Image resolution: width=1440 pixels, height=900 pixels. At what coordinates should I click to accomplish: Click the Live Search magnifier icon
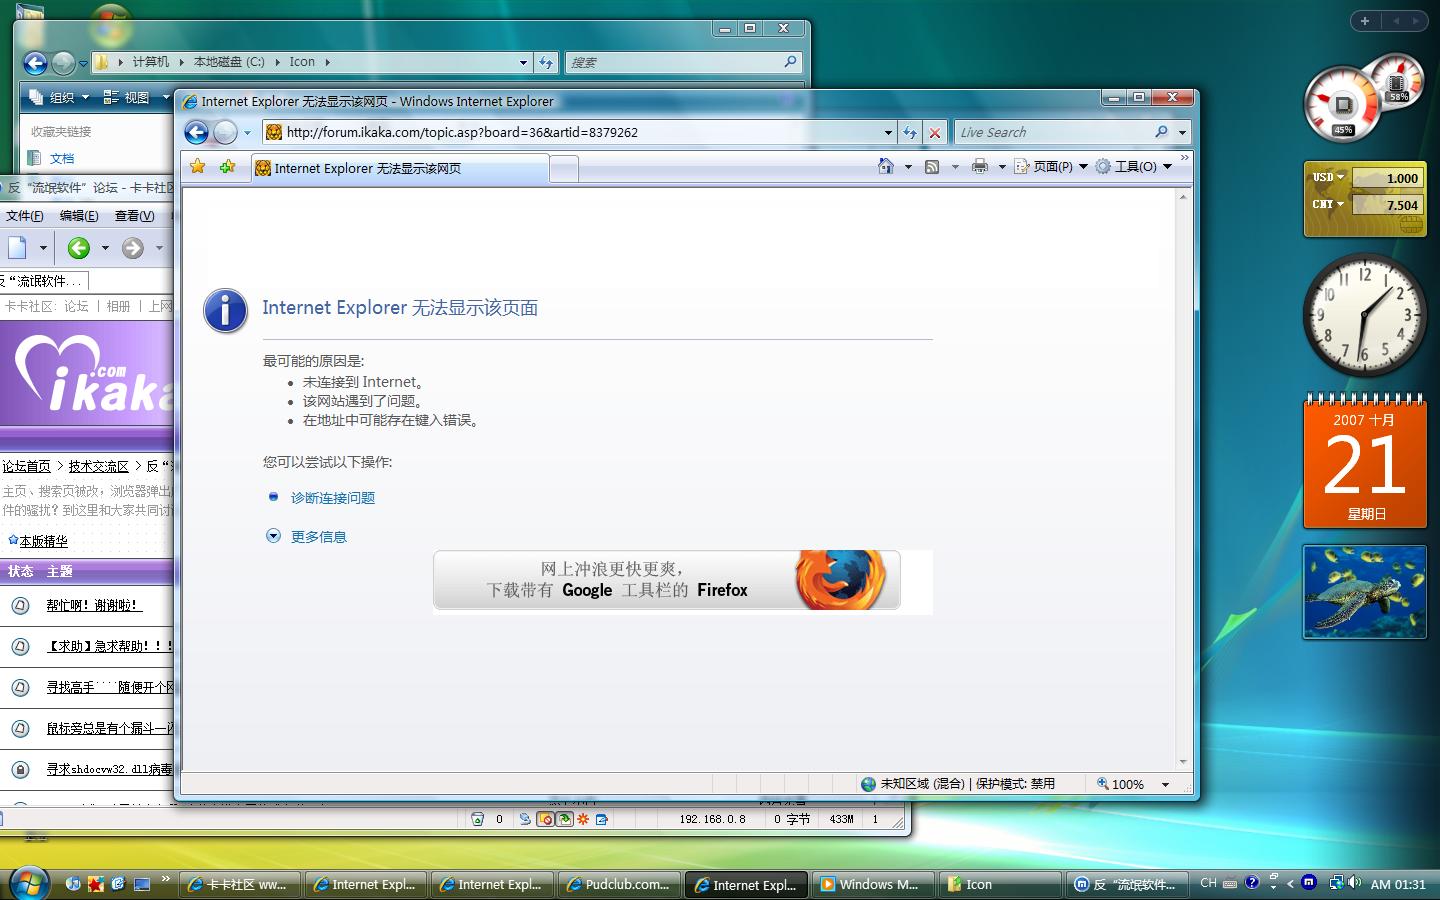click(1161, 132)
